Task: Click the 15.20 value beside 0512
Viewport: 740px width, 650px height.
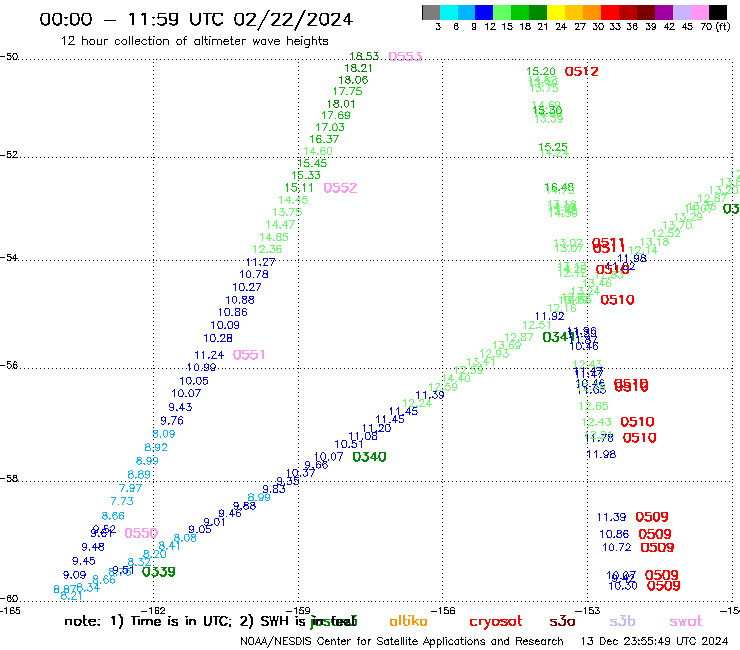Action: (541, 71)
